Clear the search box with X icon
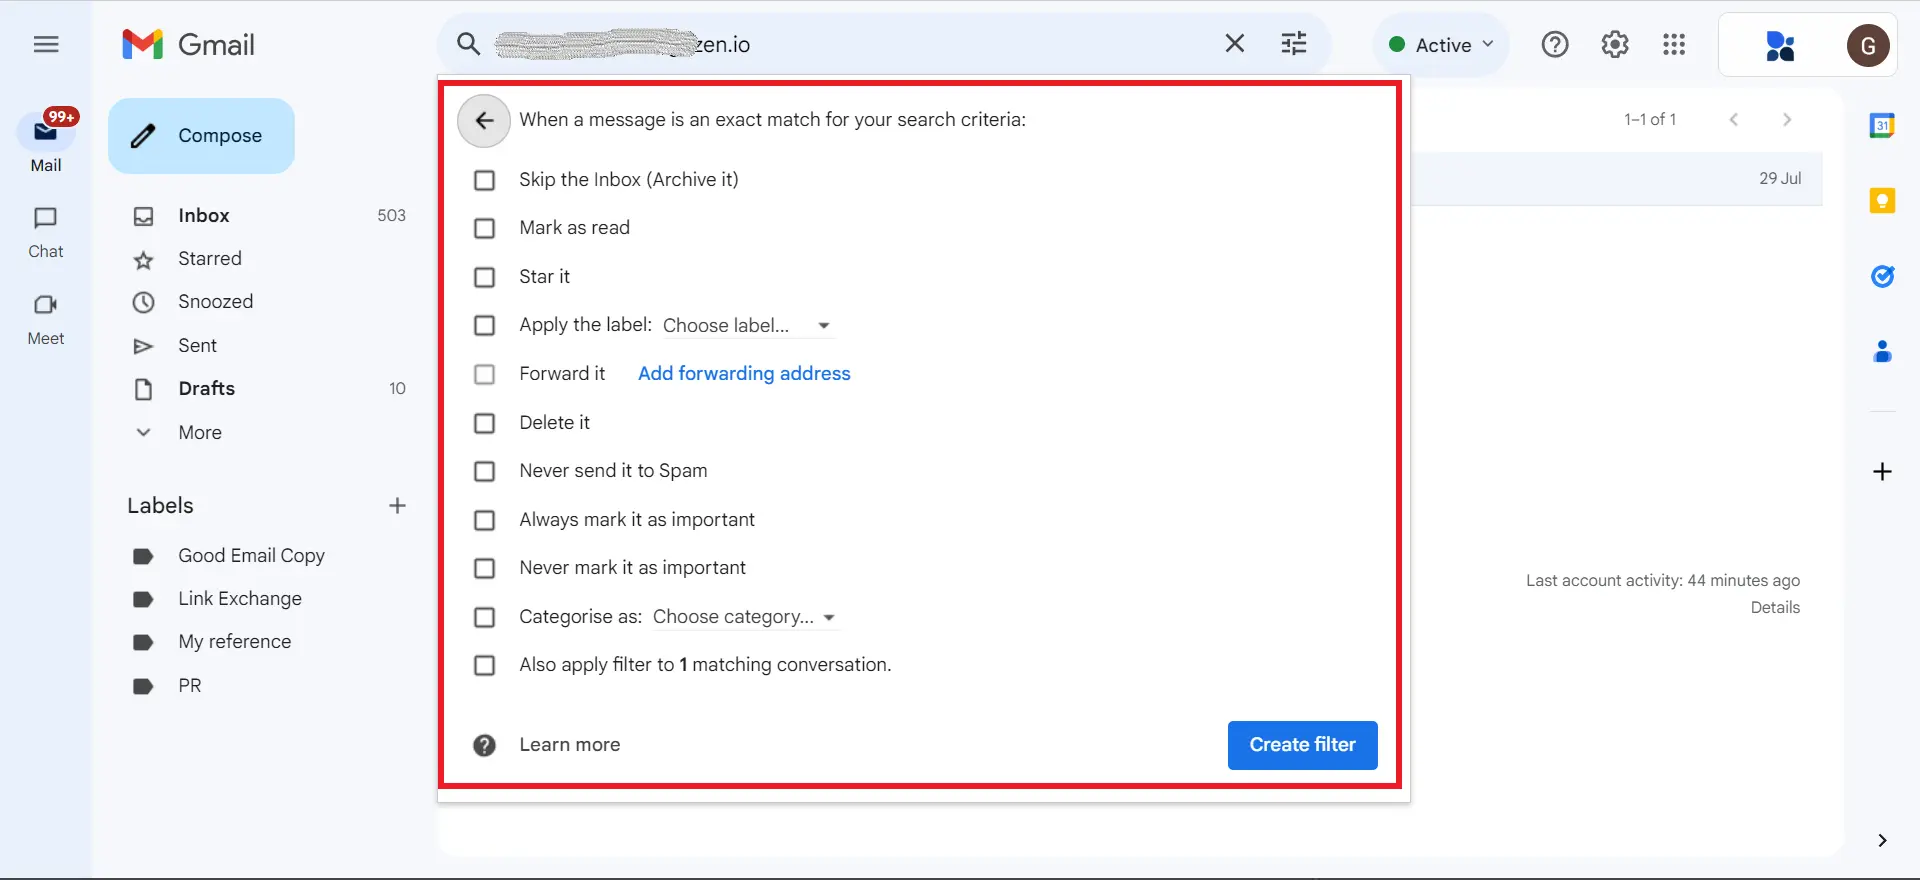Viewport: 1920px width, 880px height. pyautogui.click(x=1235, y=44)
